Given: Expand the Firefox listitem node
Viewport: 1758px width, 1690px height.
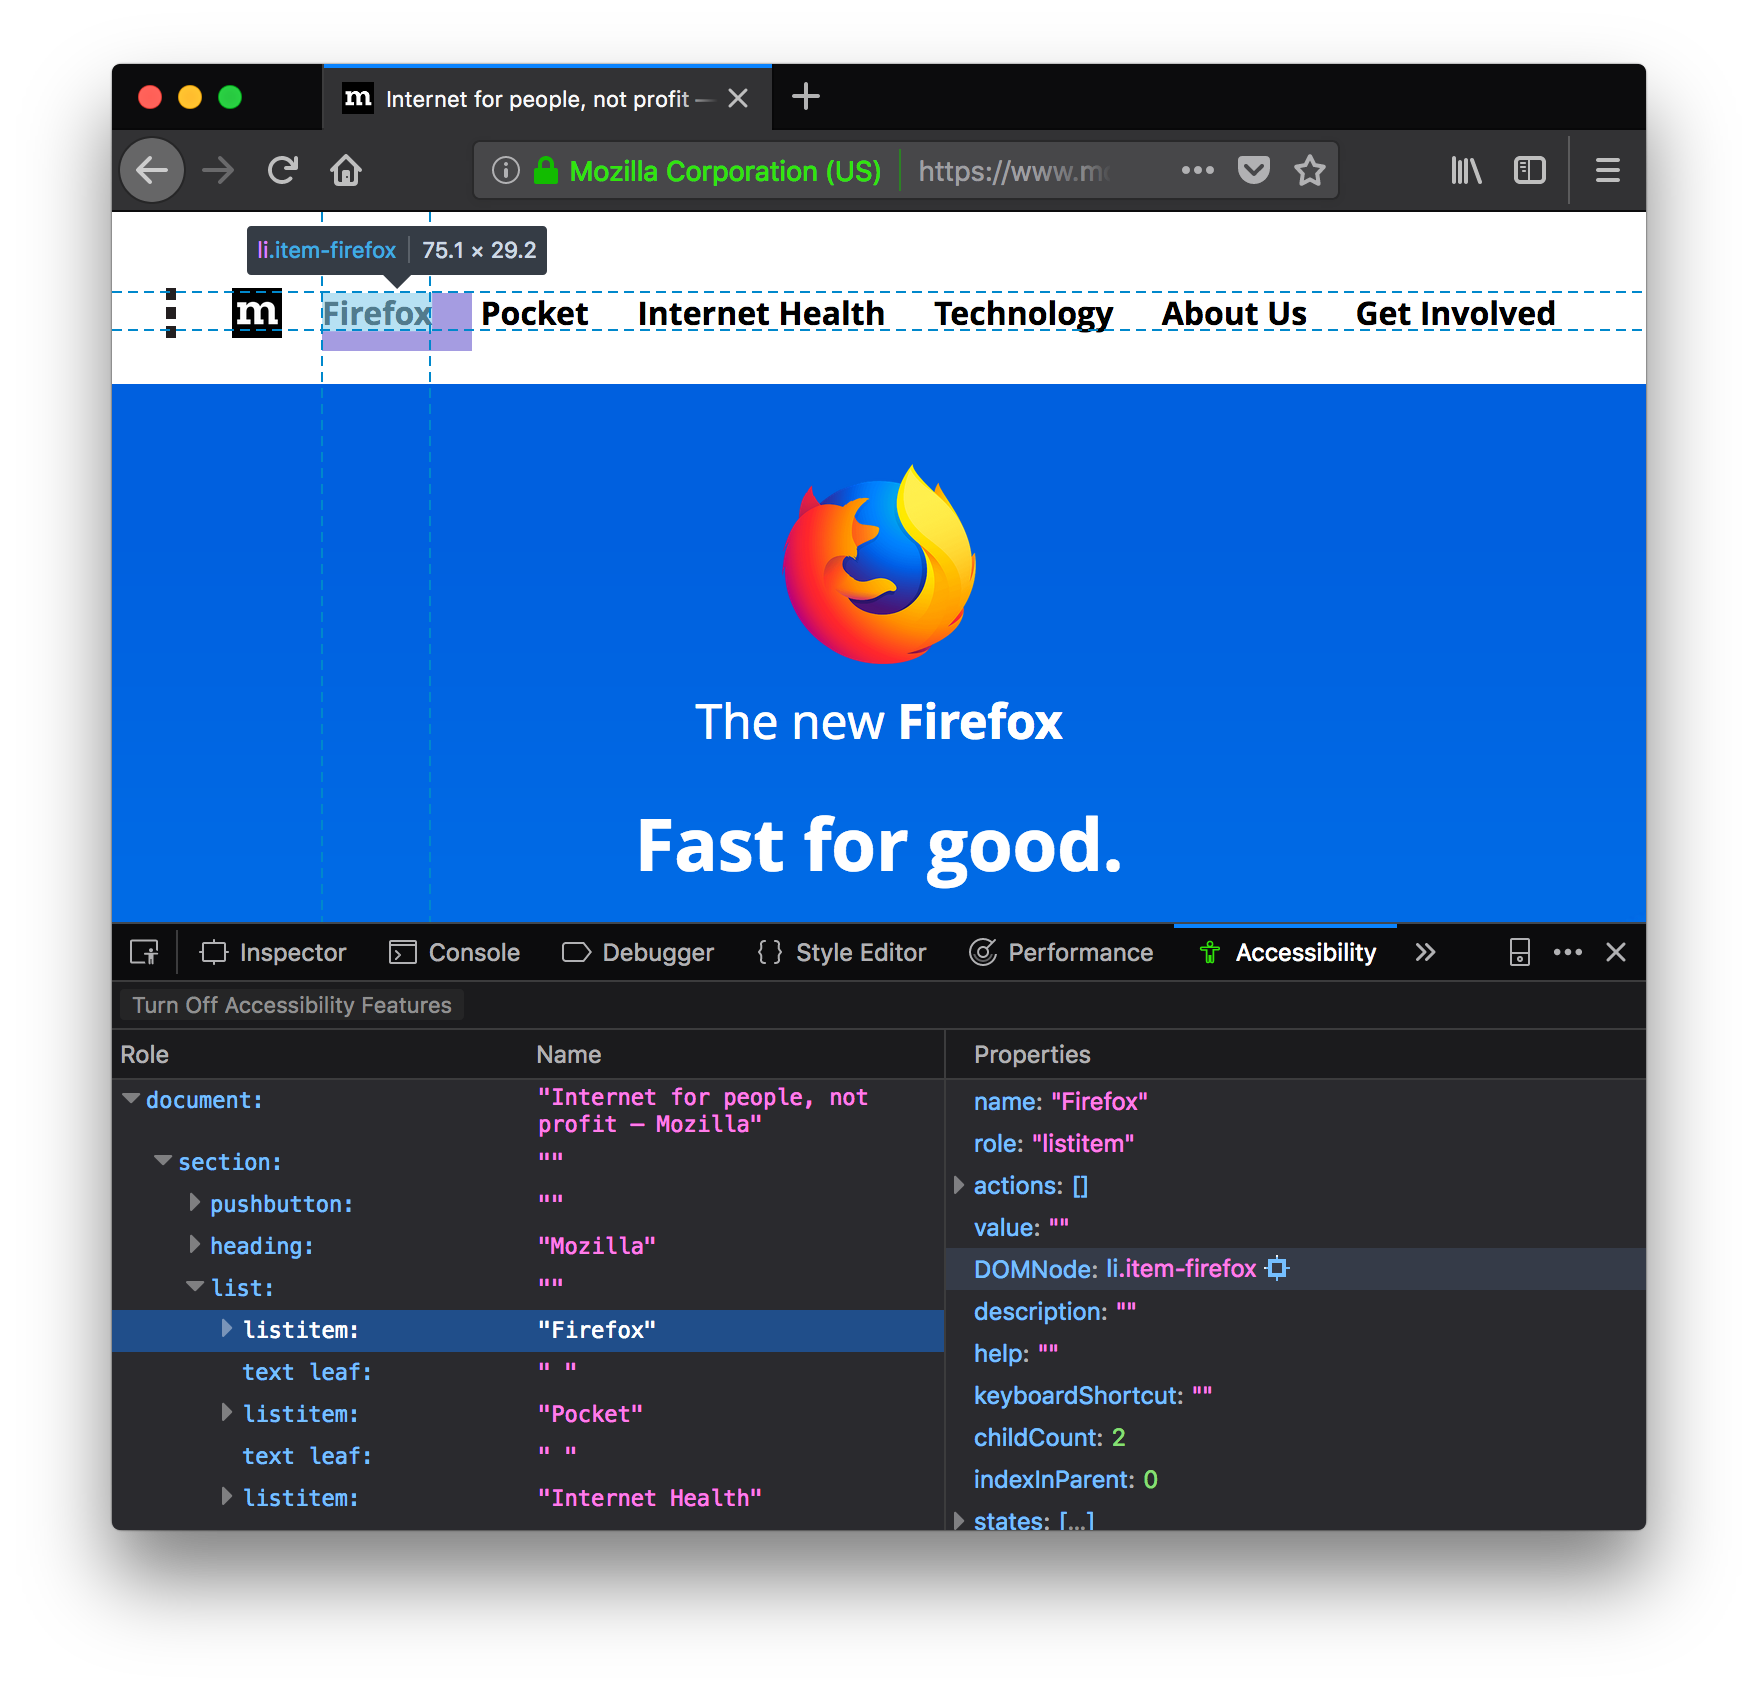Looking at the screenshot, I should 227,1328.
